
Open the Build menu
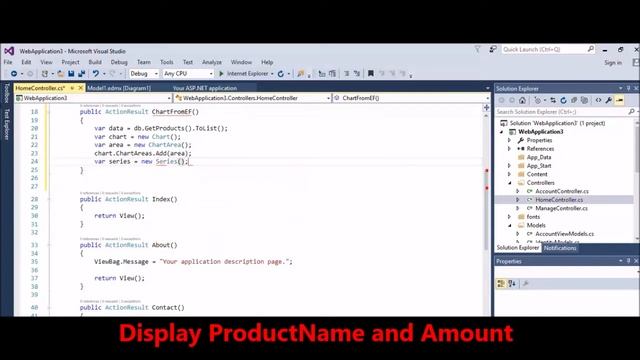(95, 62)
